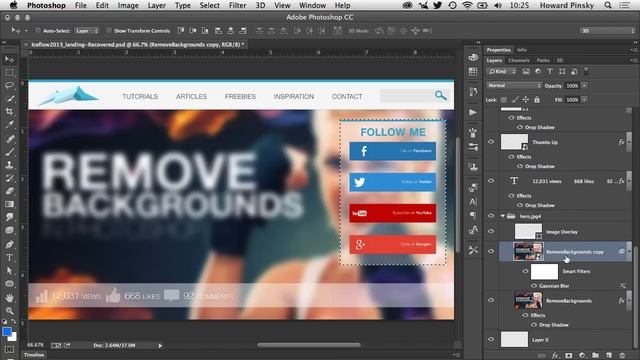Screen dimensions: 640x360
Task: Click the lock all layer icon
Action: [x=537, y=100]
